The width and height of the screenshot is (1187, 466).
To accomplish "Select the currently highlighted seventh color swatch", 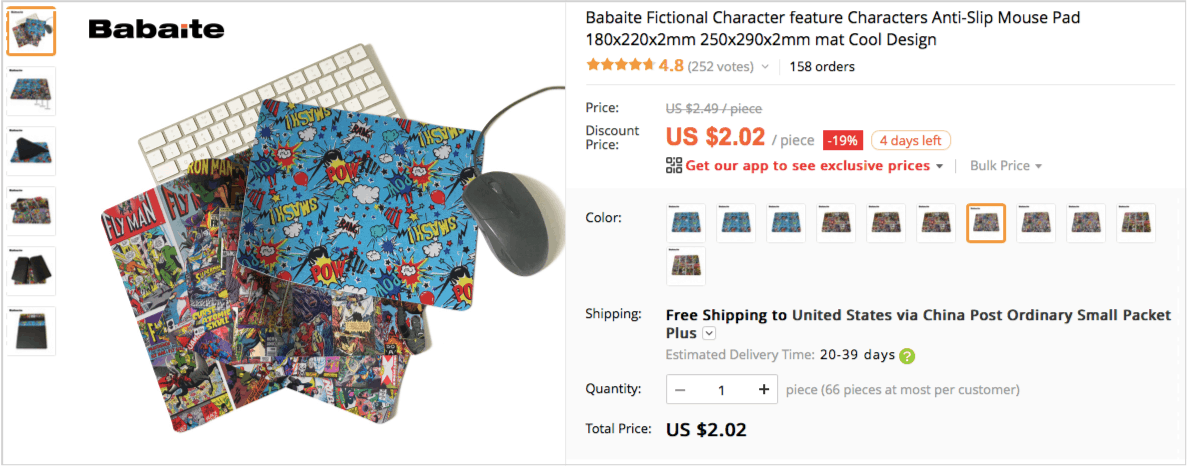I will click(986, 223).
